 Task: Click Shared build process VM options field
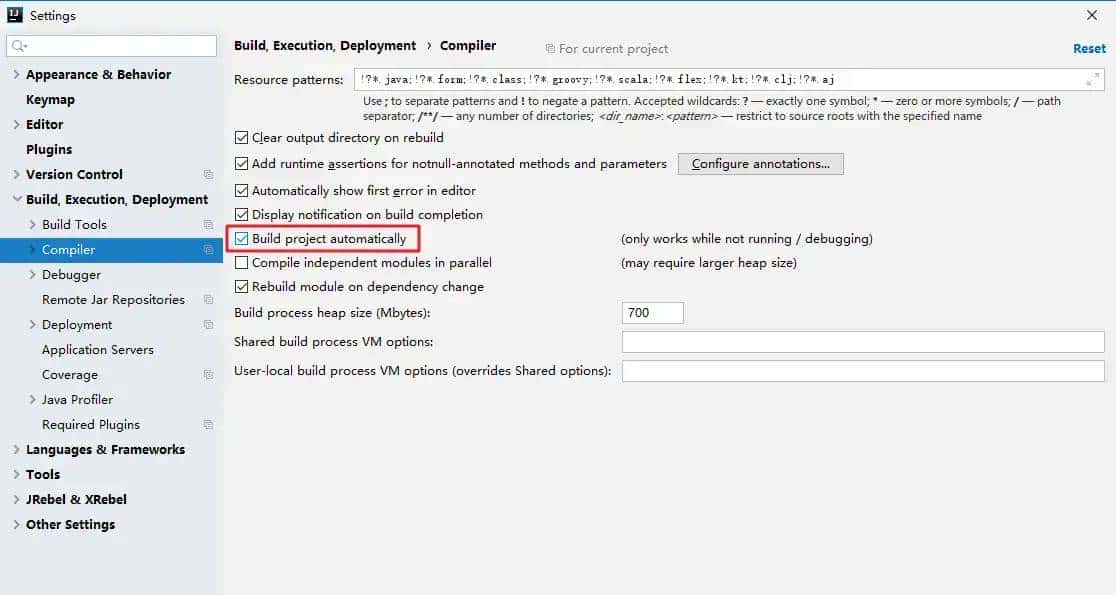coord(863,342)
